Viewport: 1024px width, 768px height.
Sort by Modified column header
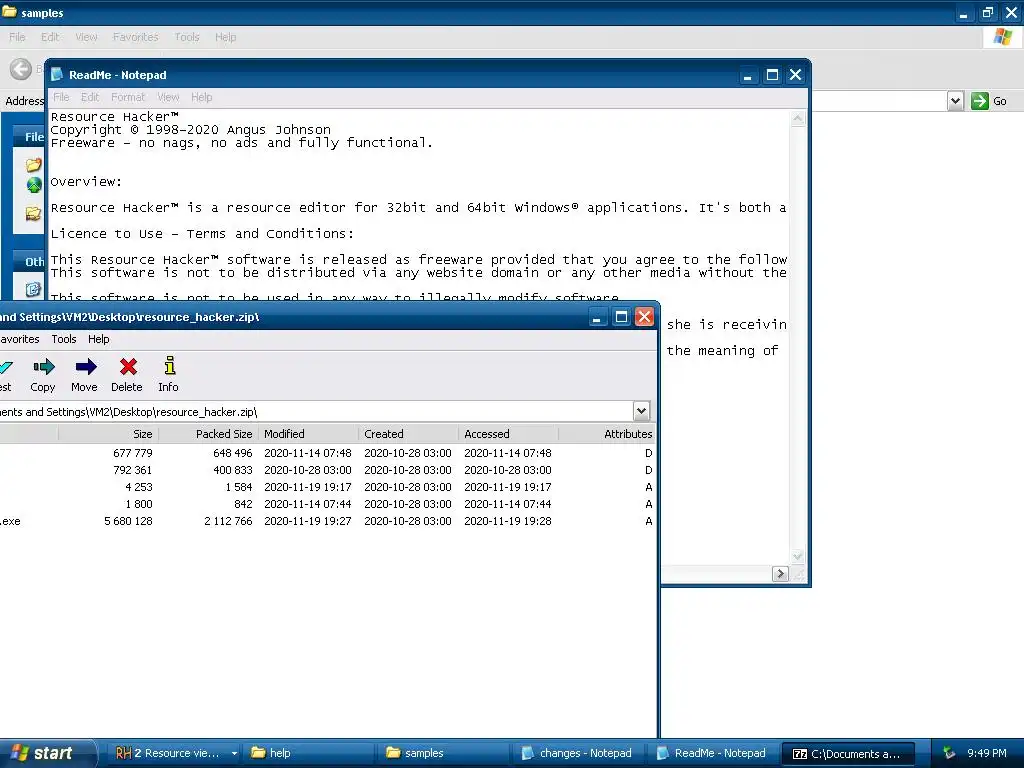tap(308, 434)
